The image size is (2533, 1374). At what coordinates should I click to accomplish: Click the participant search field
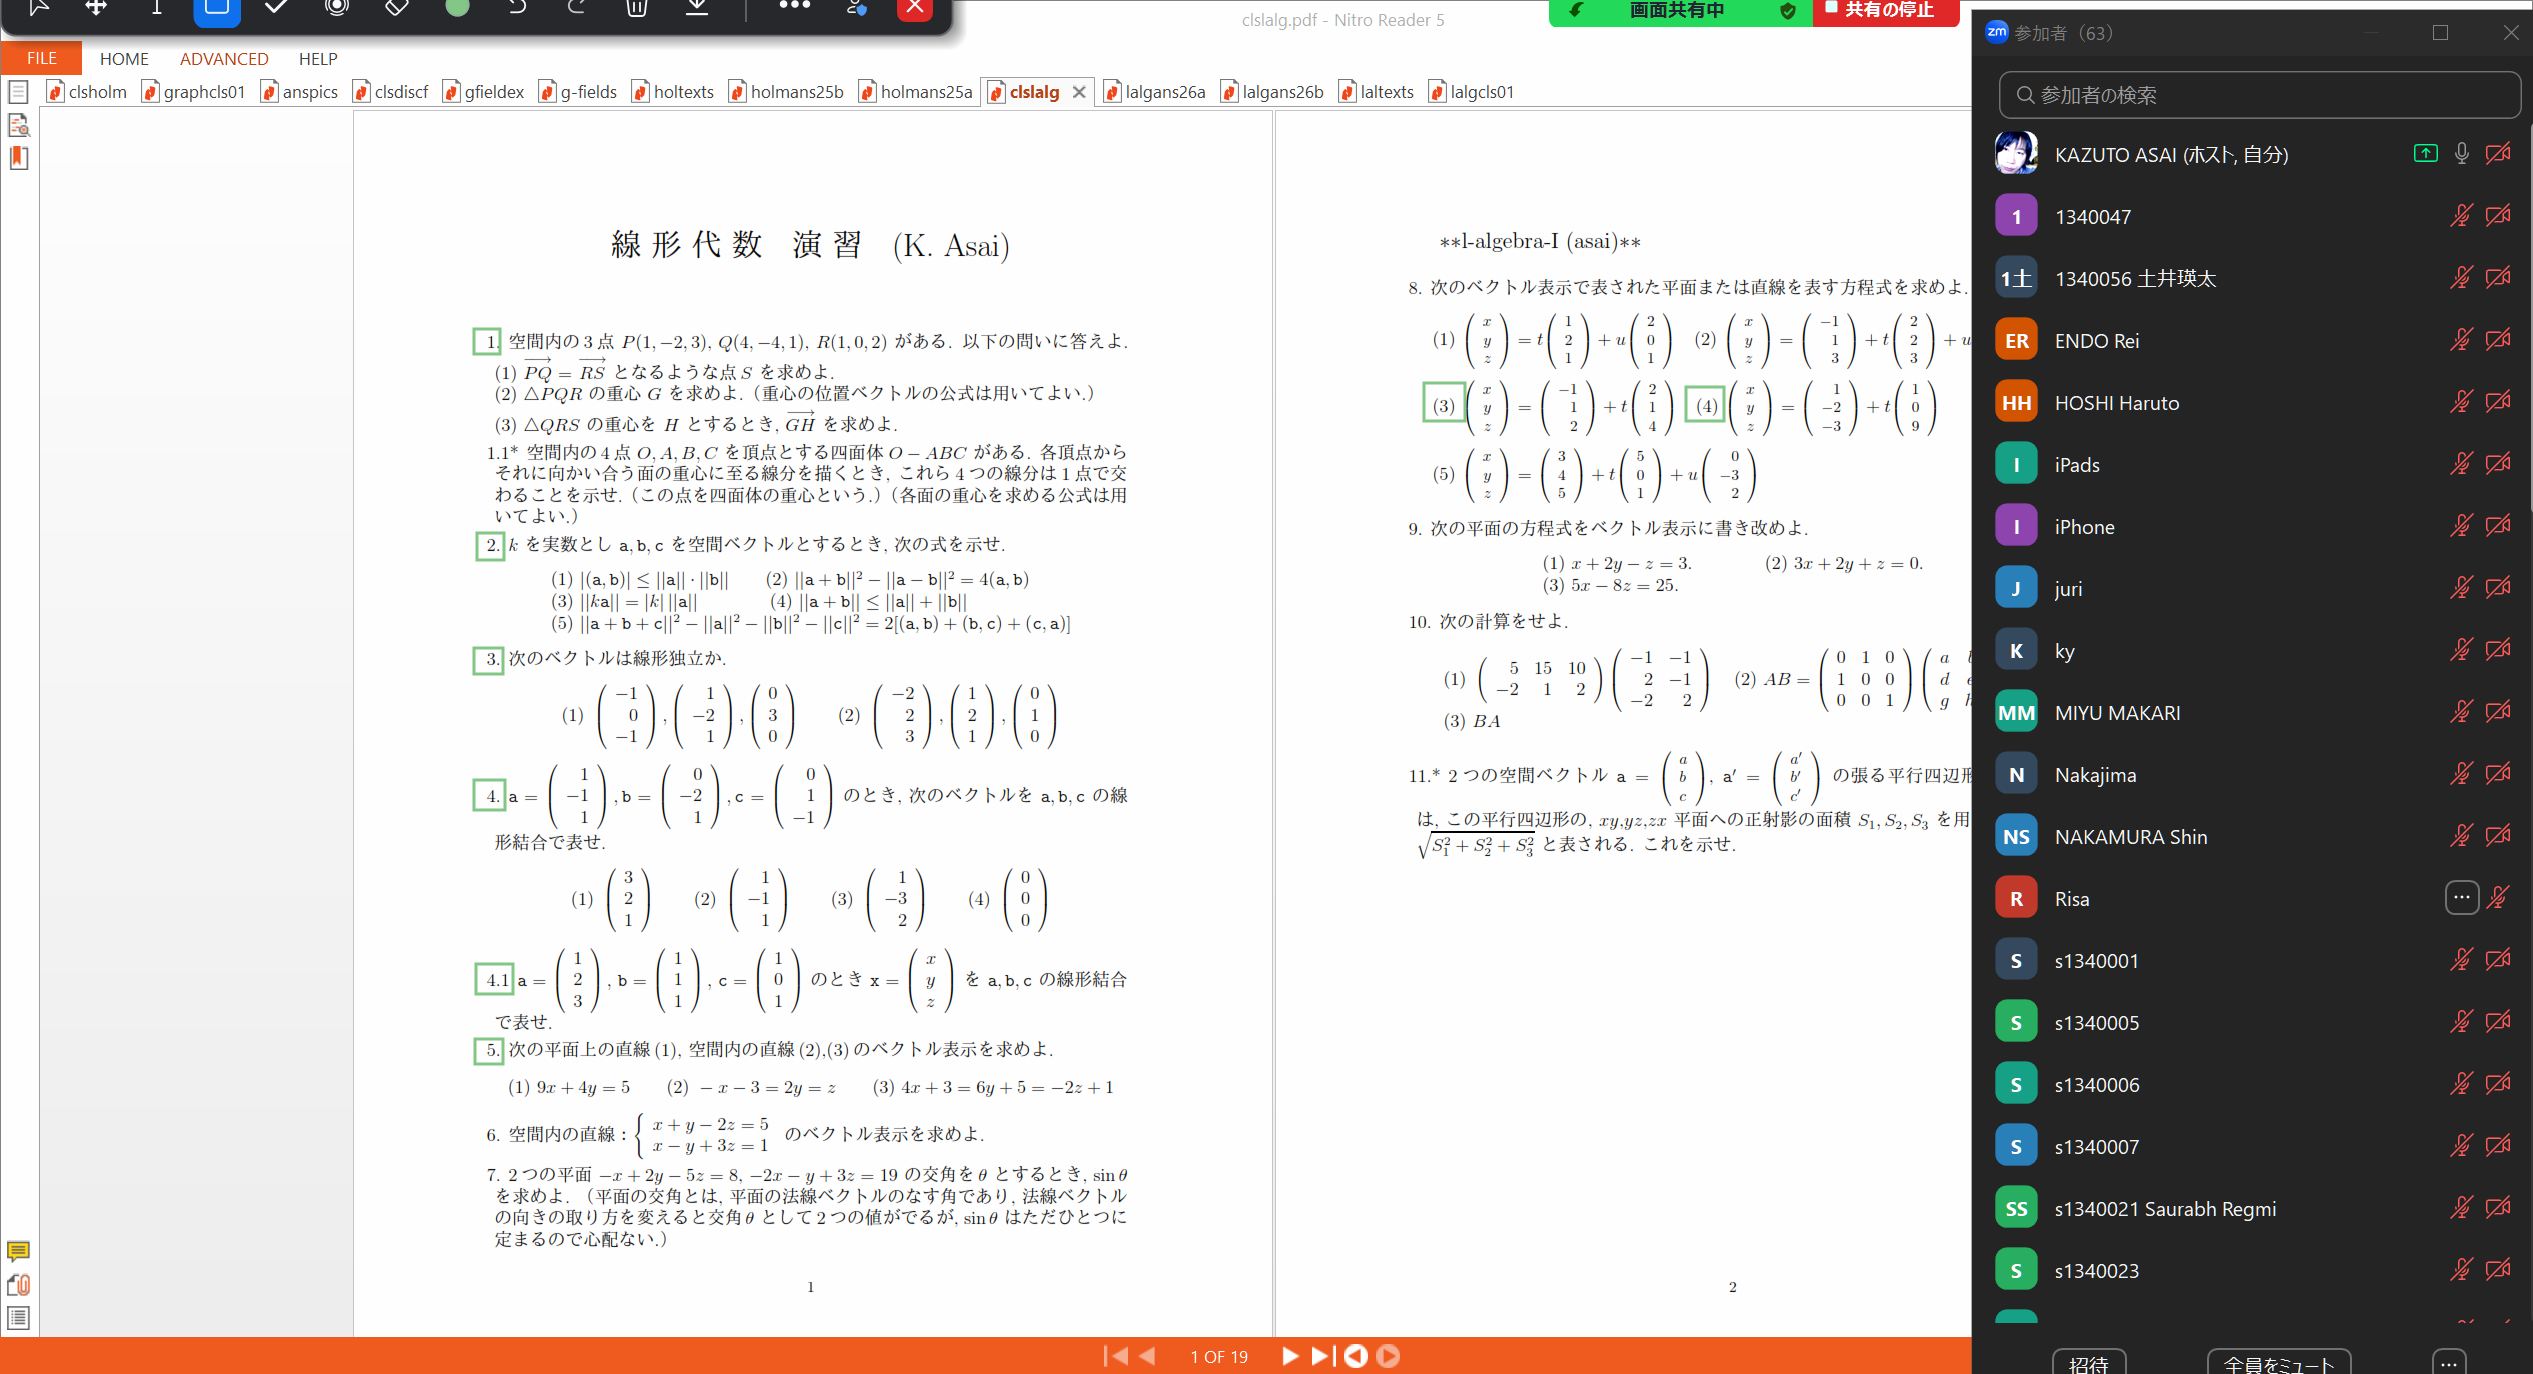pyautogui.click(x=2259, y=95)
